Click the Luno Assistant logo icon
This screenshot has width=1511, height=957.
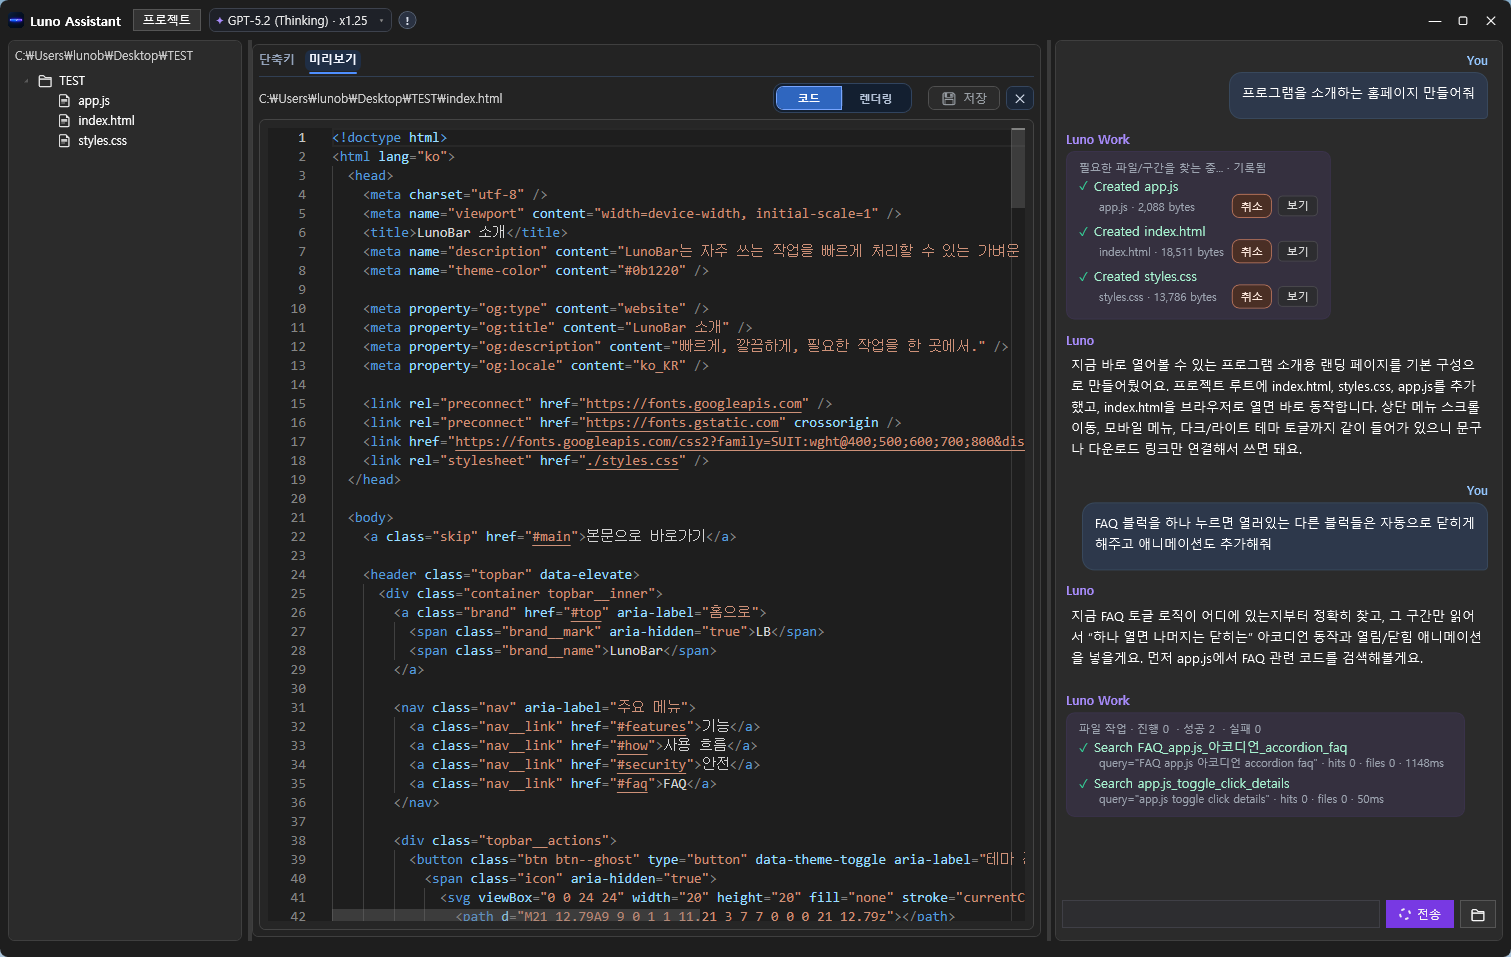tap(16, 21)
